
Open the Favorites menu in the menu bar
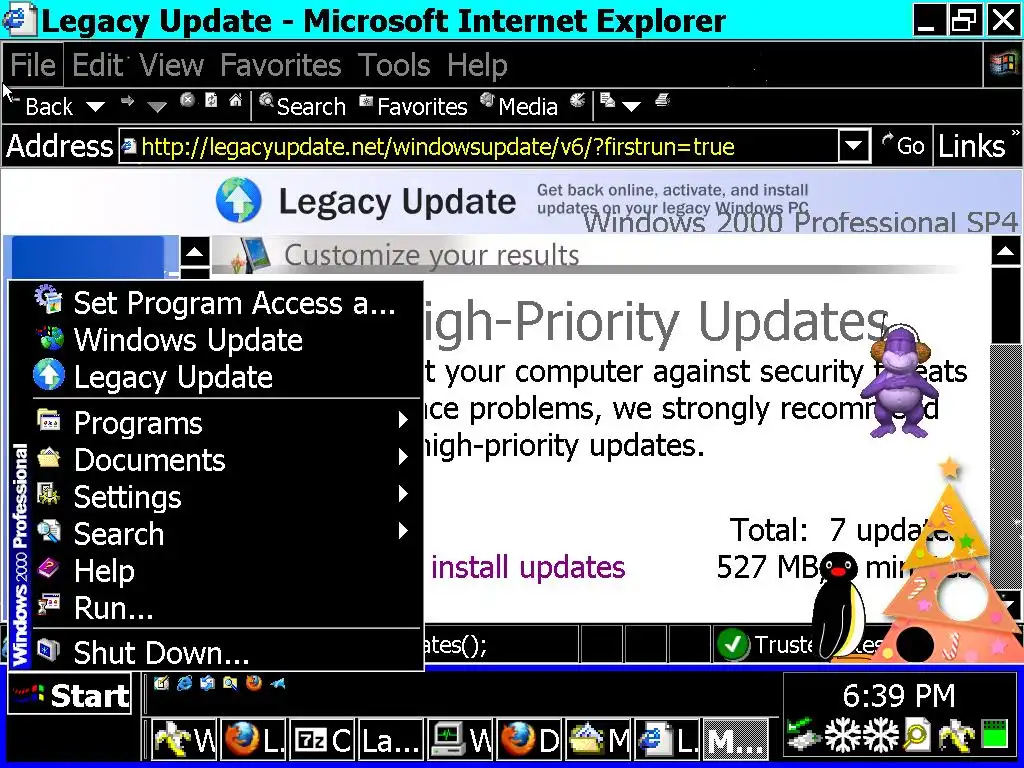point(281,65)
